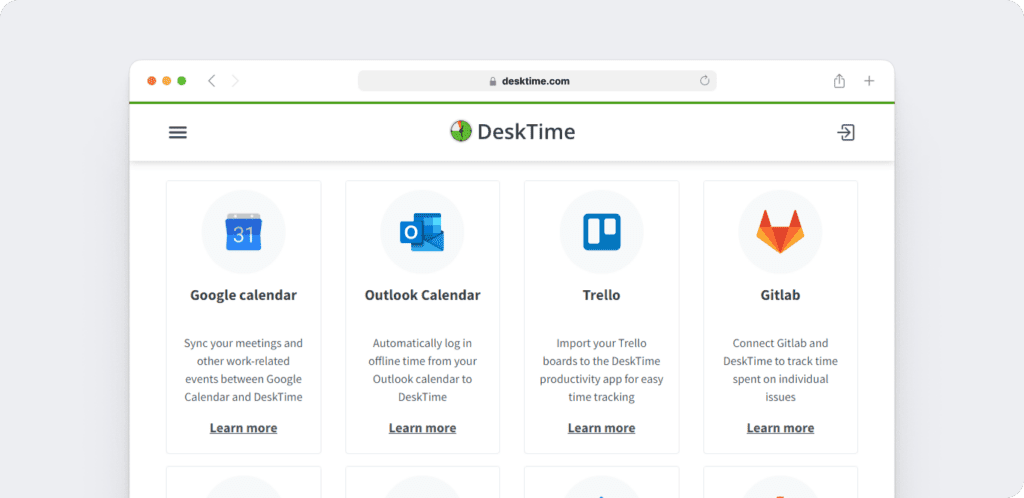Viewport: 1024px width, 498px height.
Task: Open Learn more under Google calendar
Action: pyautogui.click(x=244, y=428)
